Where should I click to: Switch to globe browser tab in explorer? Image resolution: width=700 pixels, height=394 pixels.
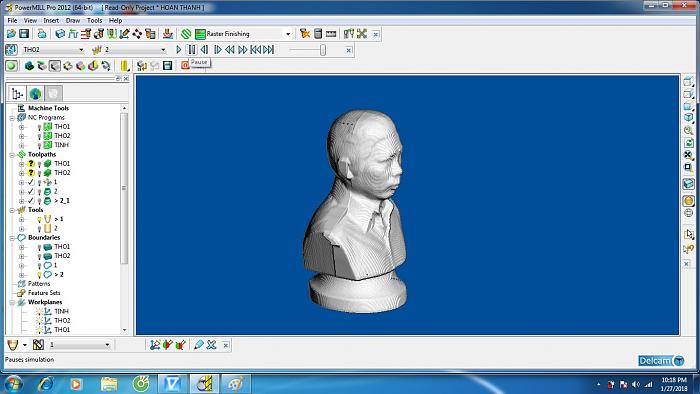pyautogui.click(x=35, y=94)
